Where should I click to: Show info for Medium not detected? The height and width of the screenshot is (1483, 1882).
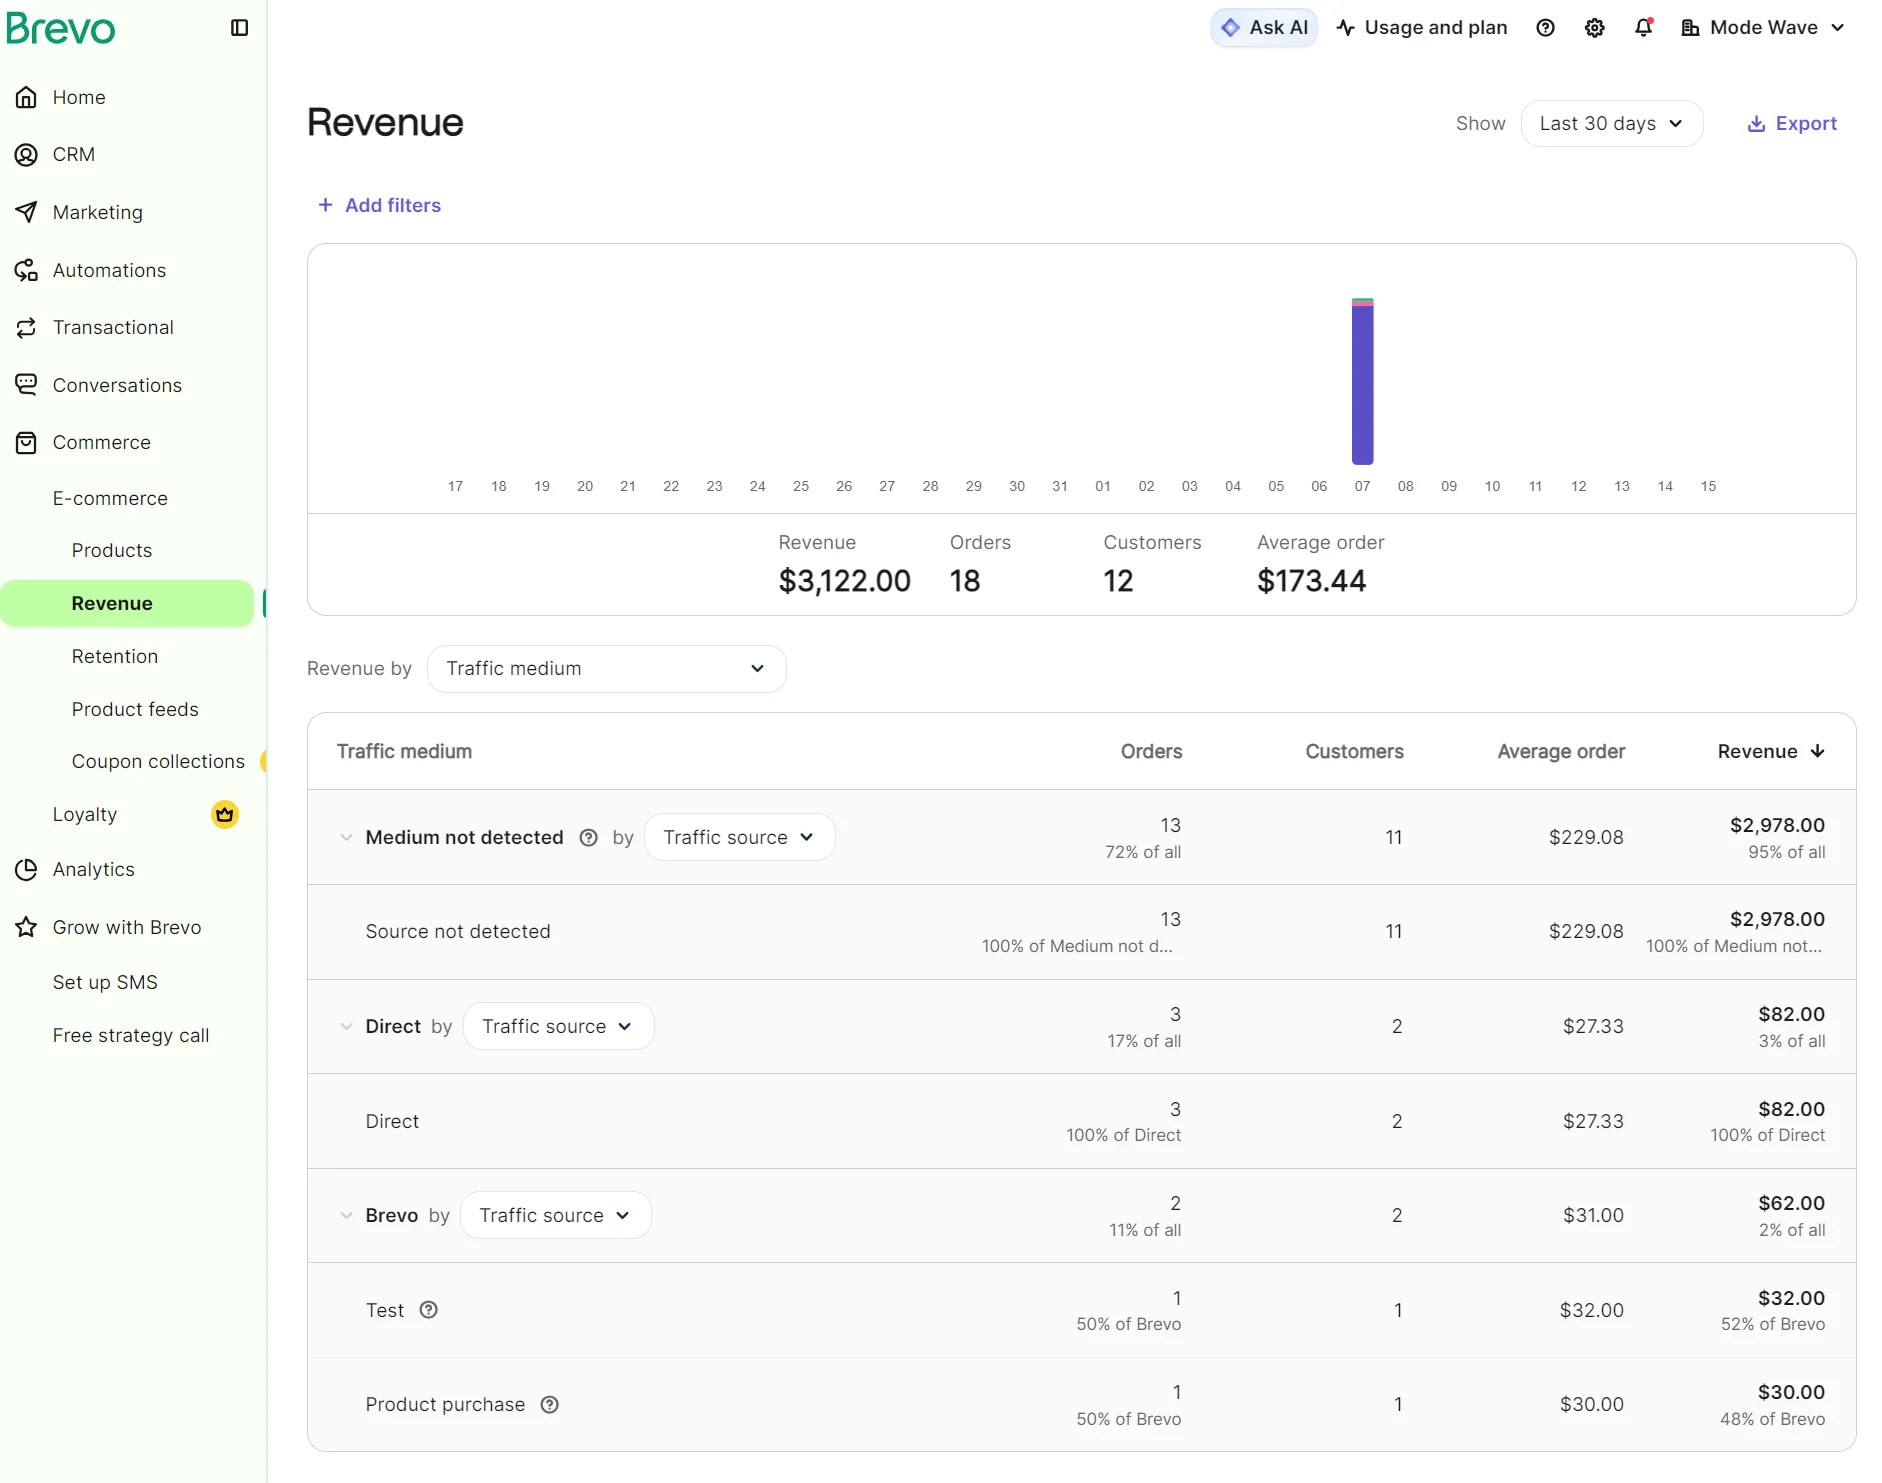click(589, 838)
